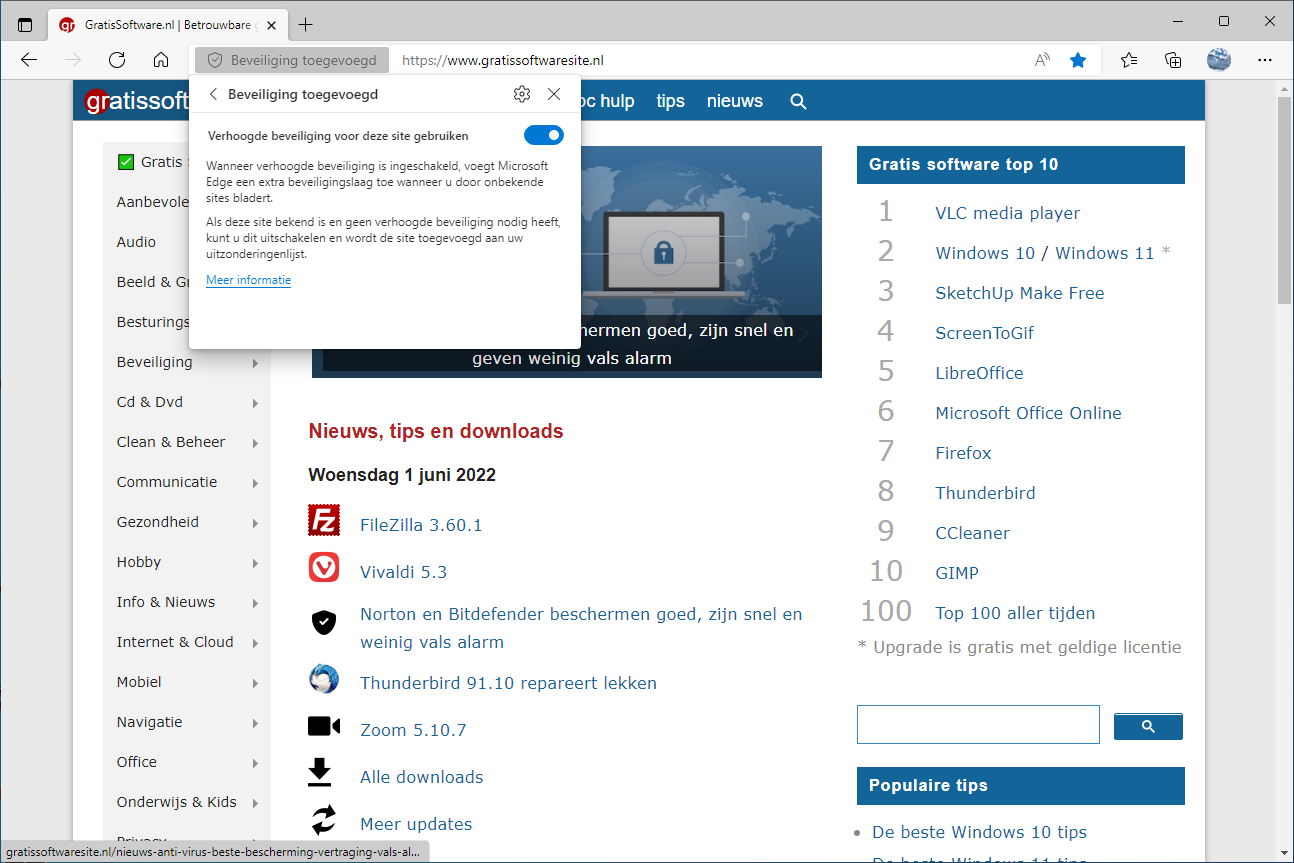Click the Meer informatie link

[248, 280]
